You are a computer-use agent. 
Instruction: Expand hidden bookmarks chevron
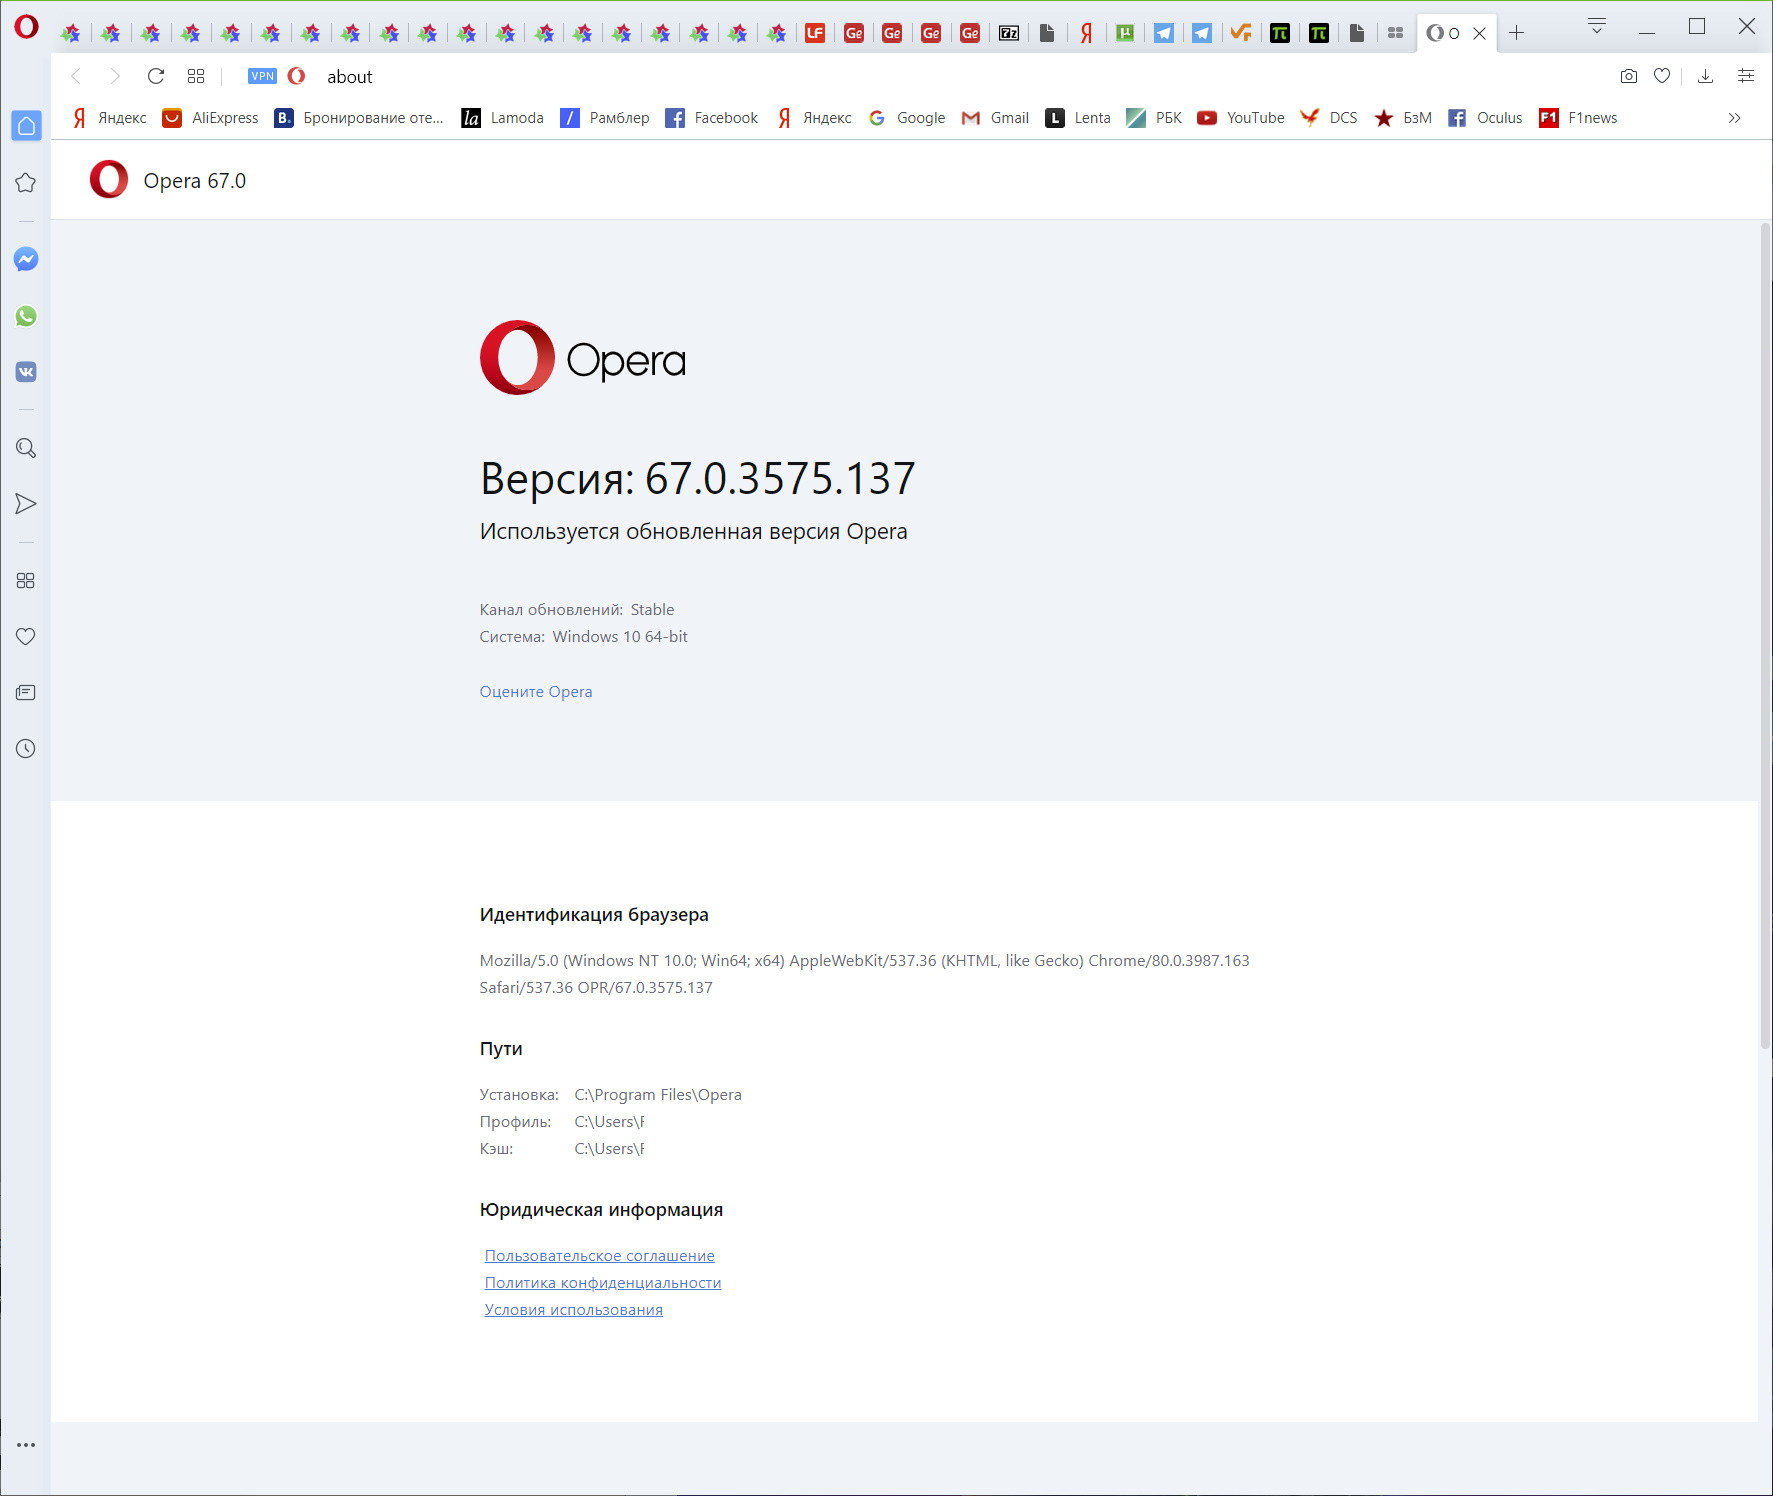pyautogui.click(x=1734, y=118)
